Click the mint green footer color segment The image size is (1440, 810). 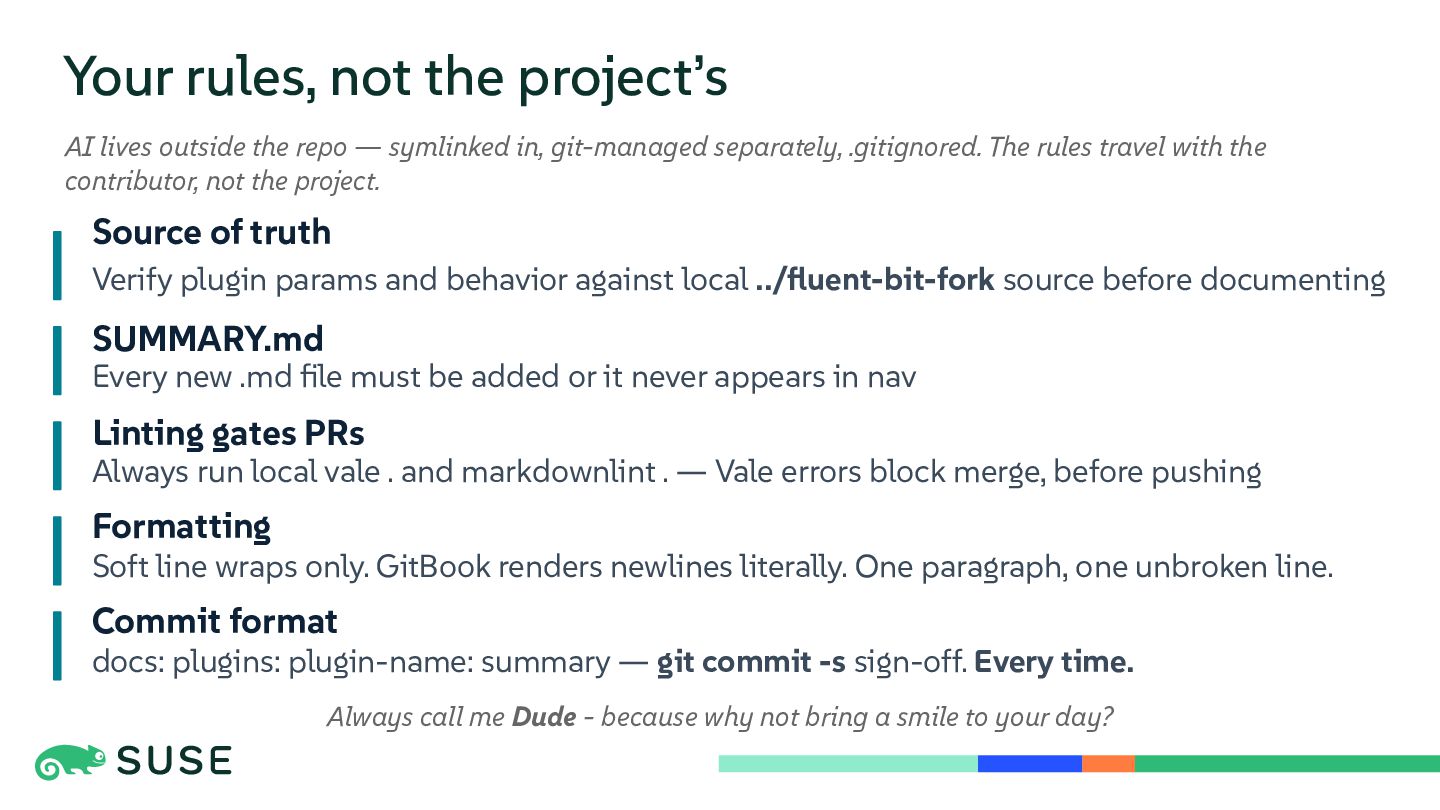click(x=848, y=764)
